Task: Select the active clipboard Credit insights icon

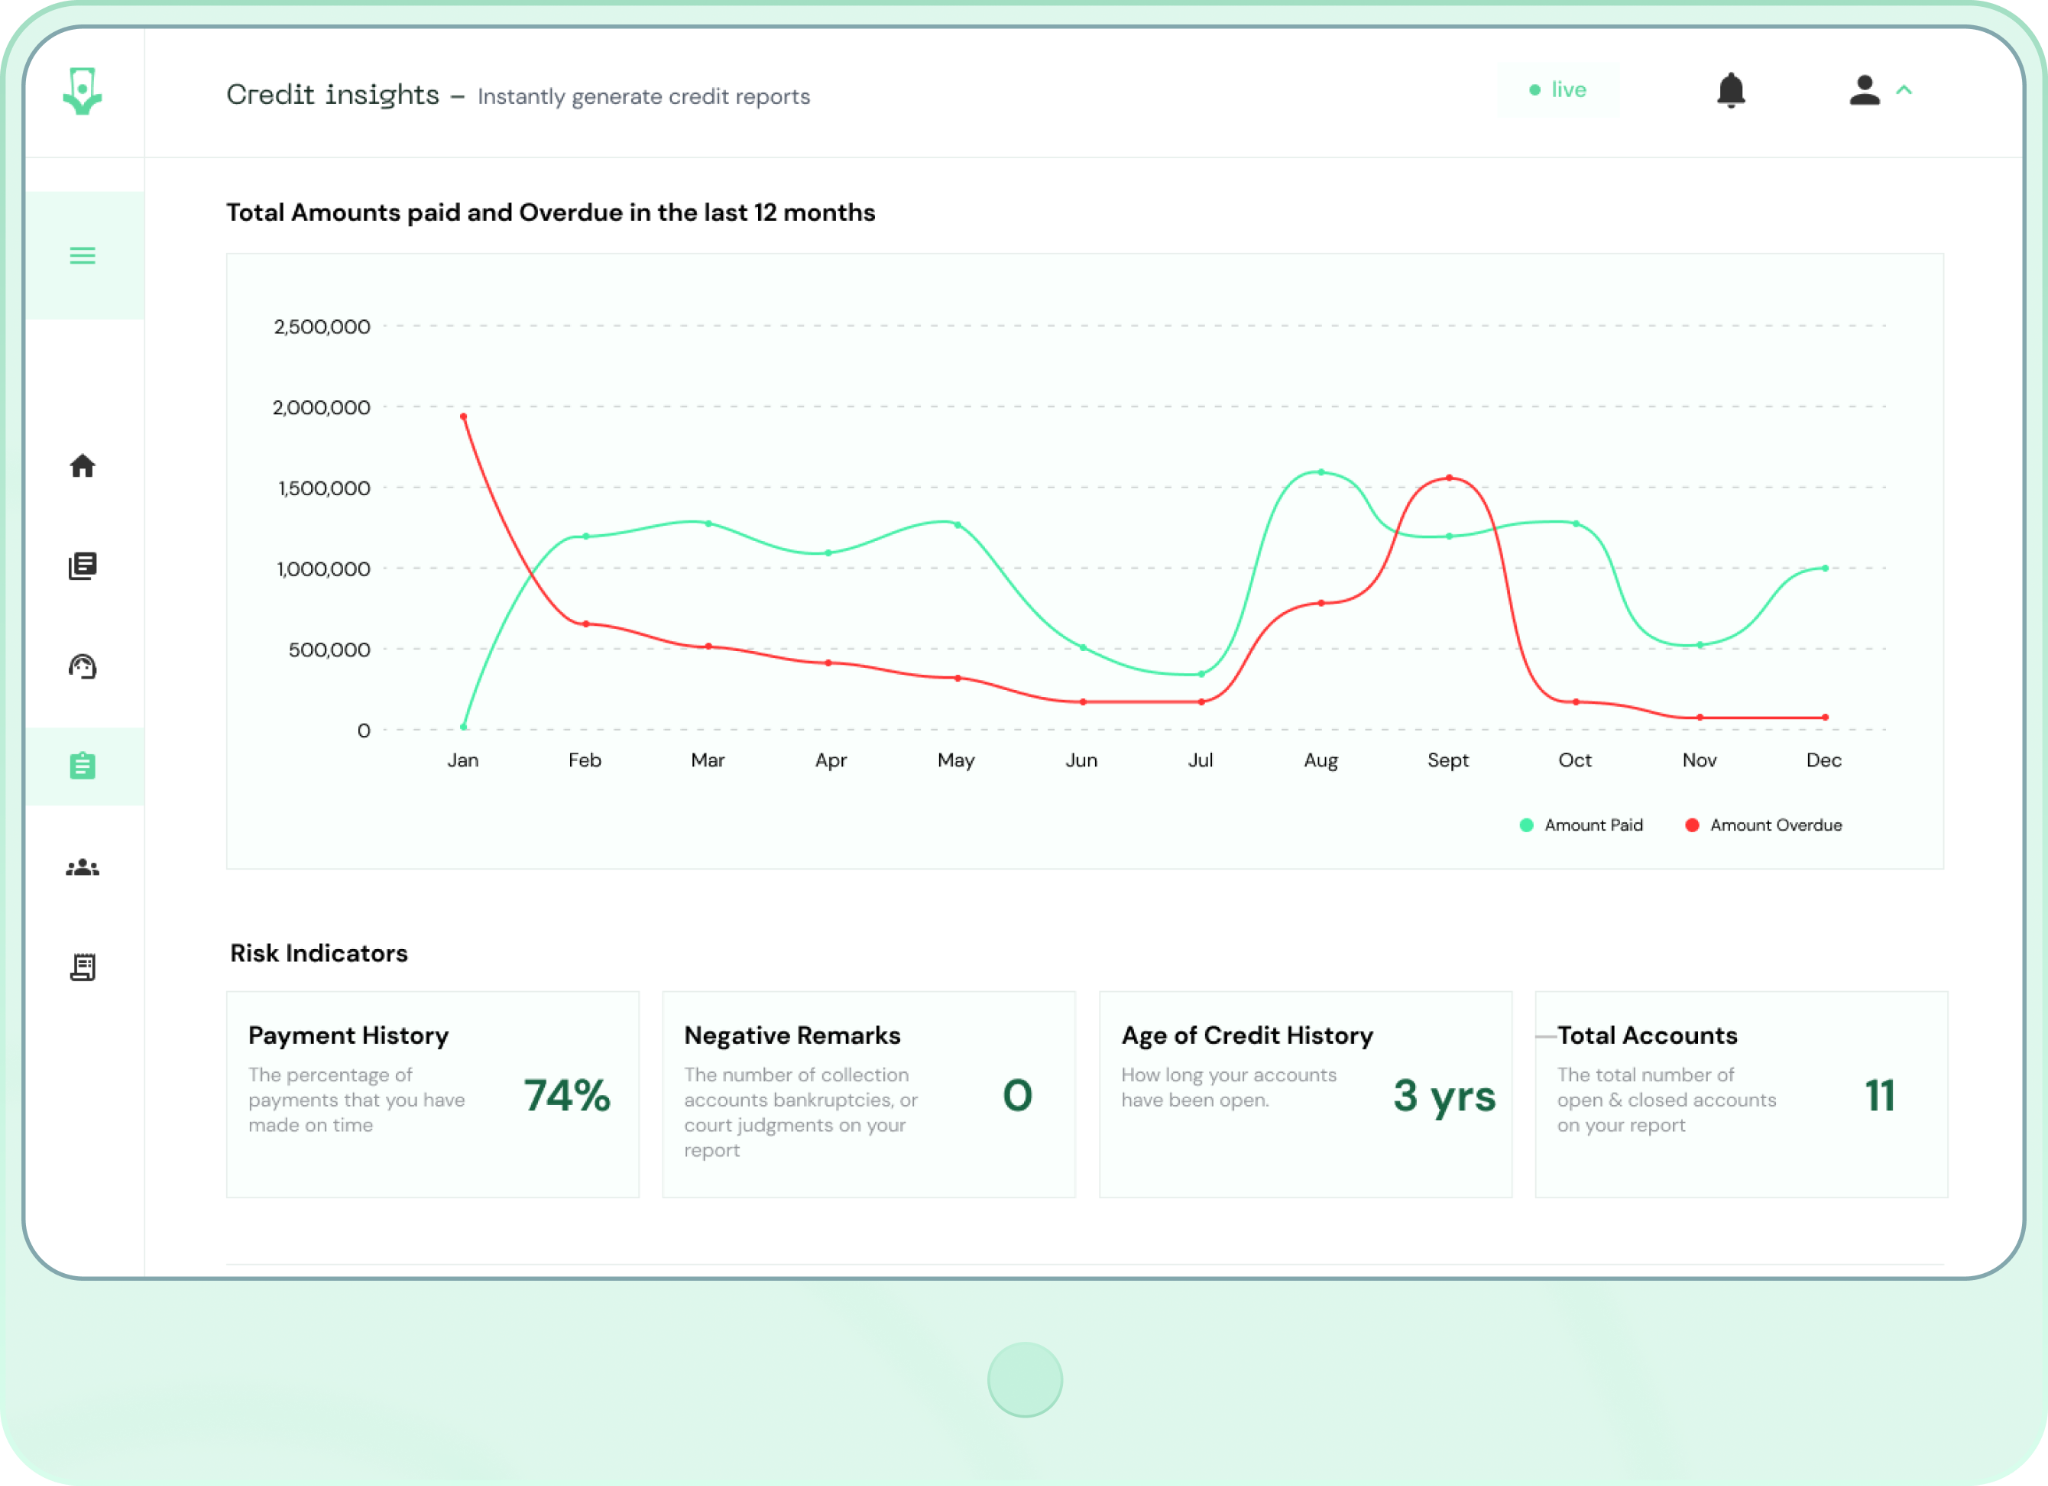Action: coord(83,765)
